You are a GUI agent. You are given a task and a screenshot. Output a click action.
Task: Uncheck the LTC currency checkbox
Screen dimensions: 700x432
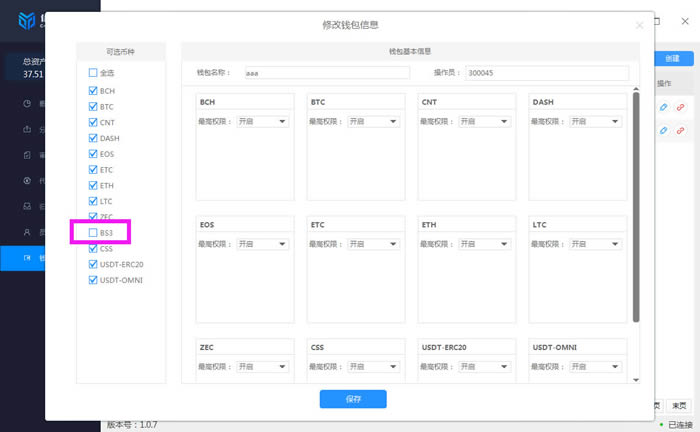click(x=93, y=201)
